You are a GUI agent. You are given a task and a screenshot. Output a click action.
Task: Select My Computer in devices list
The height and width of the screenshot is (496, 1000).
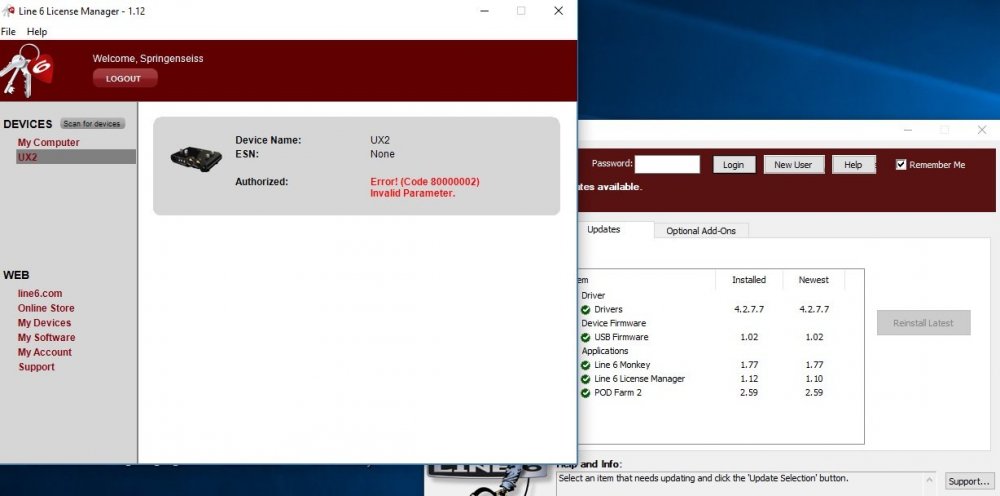48,143
